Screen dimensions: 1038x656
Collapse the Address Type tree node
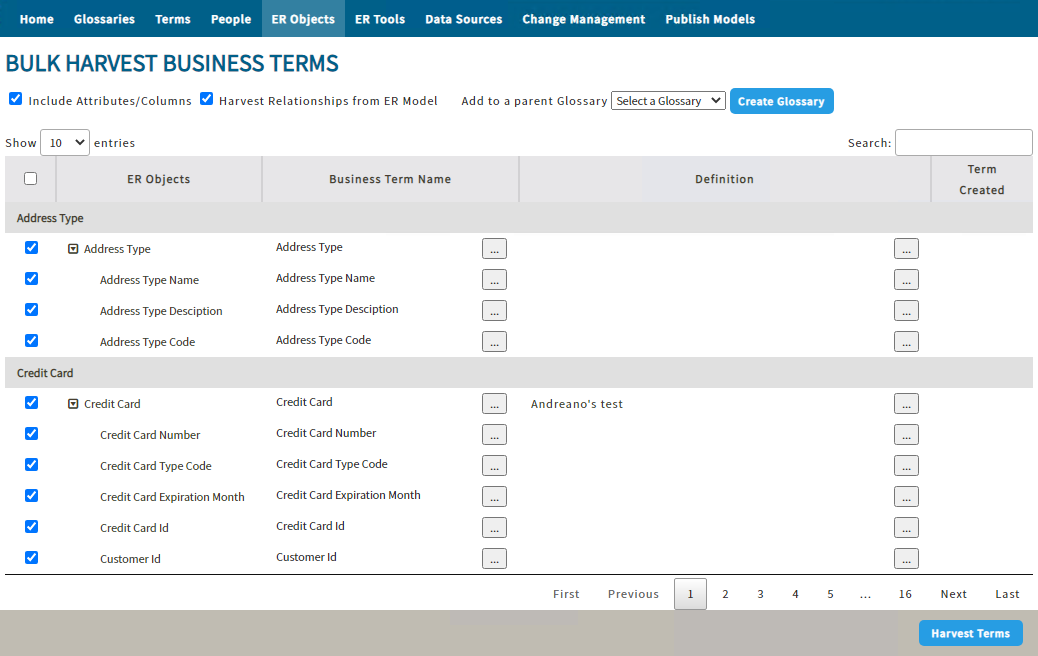click(73, 249)
